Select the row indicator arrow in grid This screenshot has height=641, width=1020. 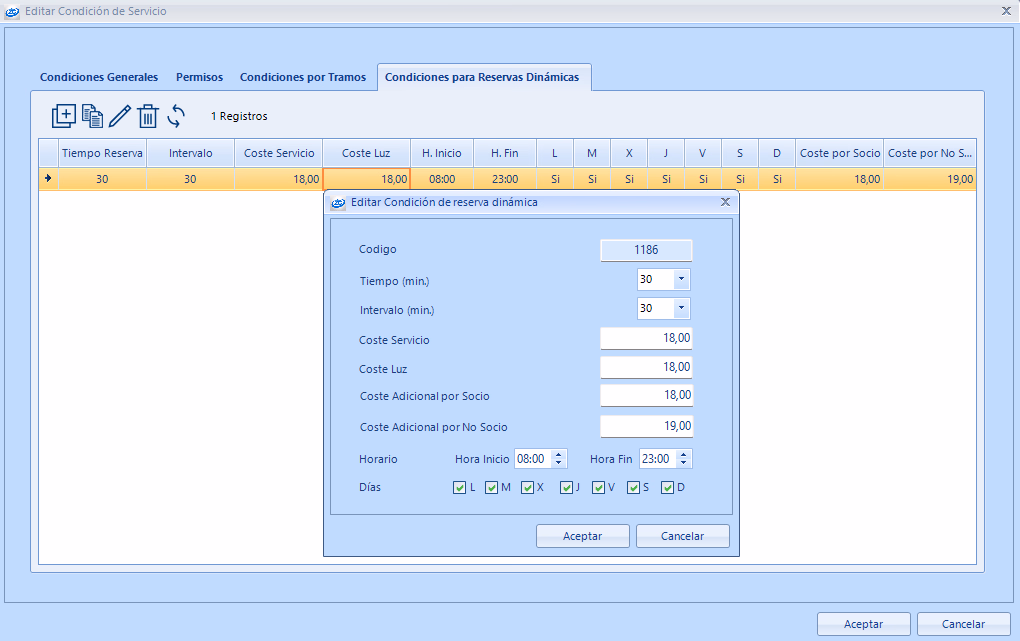[x=48, y=179]
